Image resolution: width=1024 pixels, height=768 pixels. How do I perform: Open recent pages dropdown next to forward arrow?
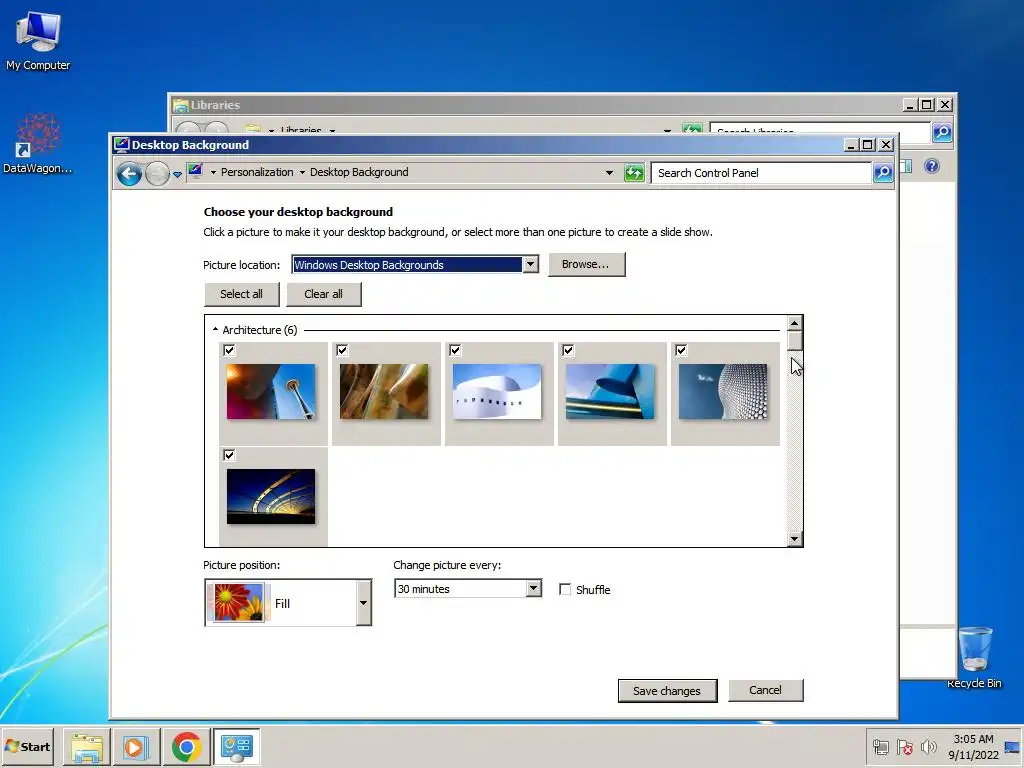point(177,174)
